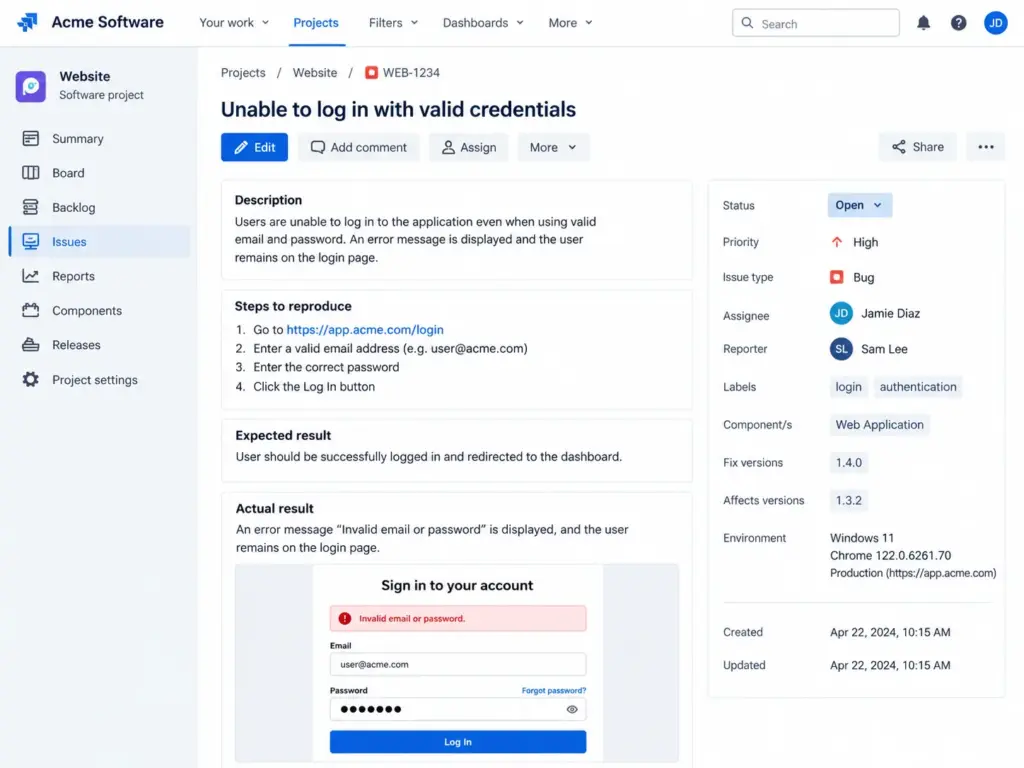
Task: Click the Forgot password link
Action: click(x=554, y=690)
